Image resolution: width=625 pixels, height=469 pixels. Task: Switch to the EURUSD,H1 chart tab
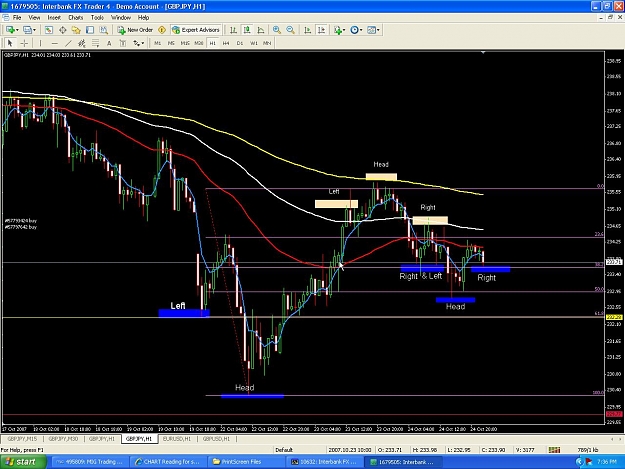(x=177, y=439)
